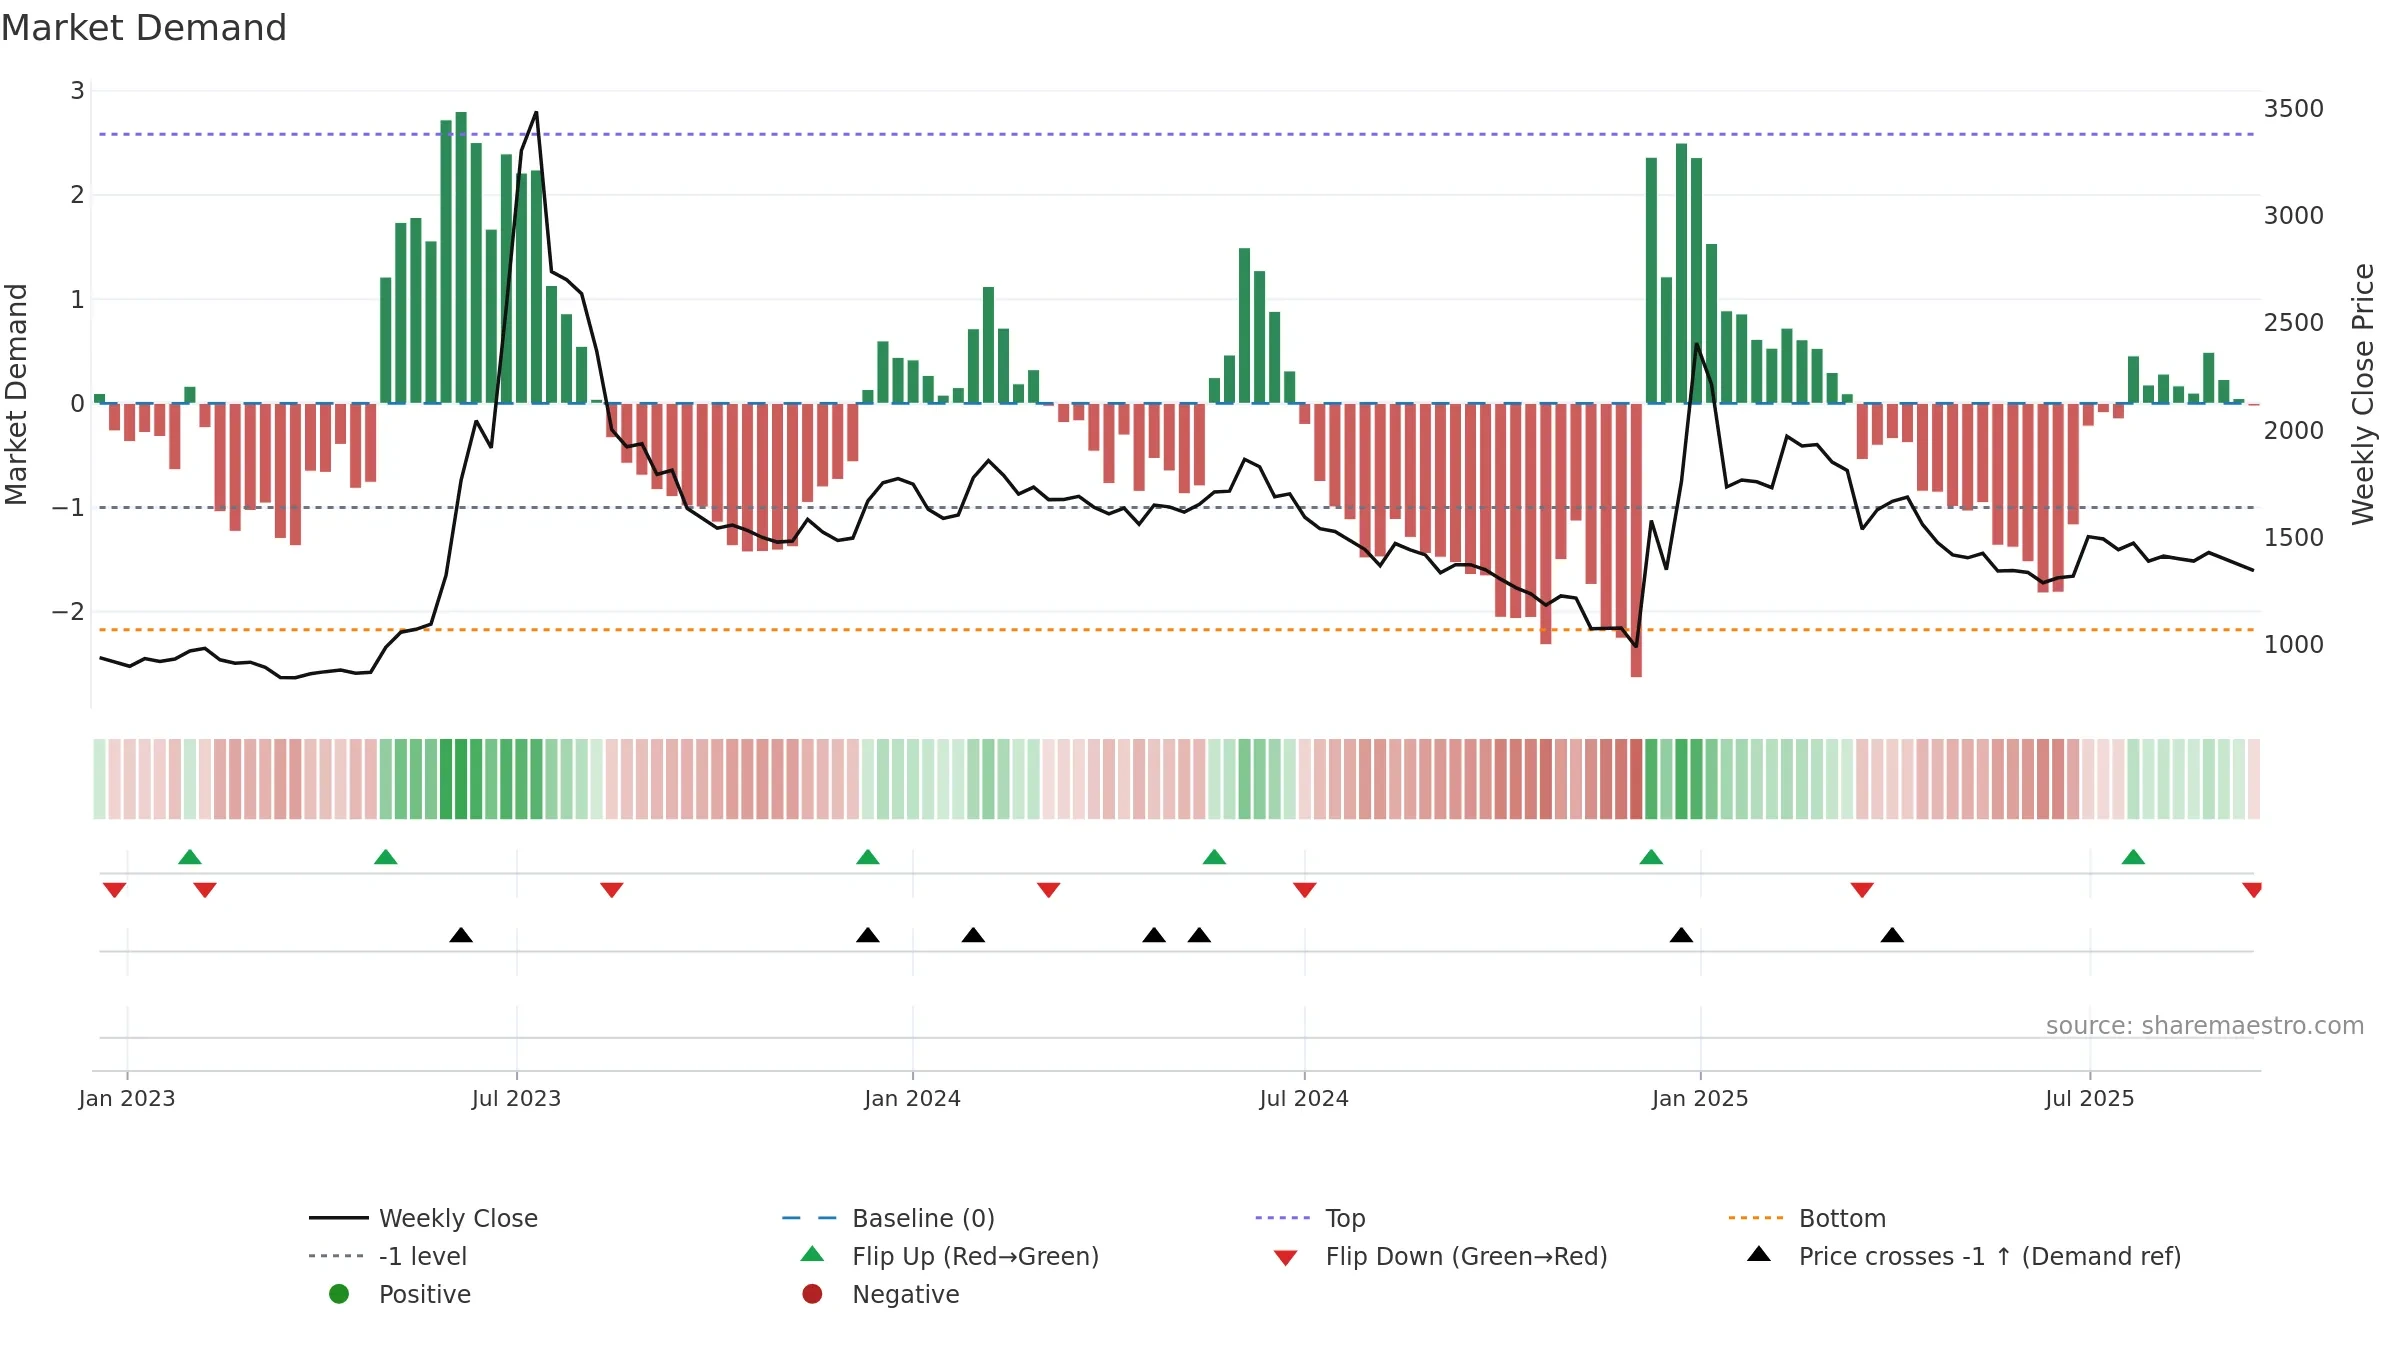Screen dimensions: 2400x1350
Task: Click the Jul 2024 x-axis label
Action: click(x=1304, y=1098)
